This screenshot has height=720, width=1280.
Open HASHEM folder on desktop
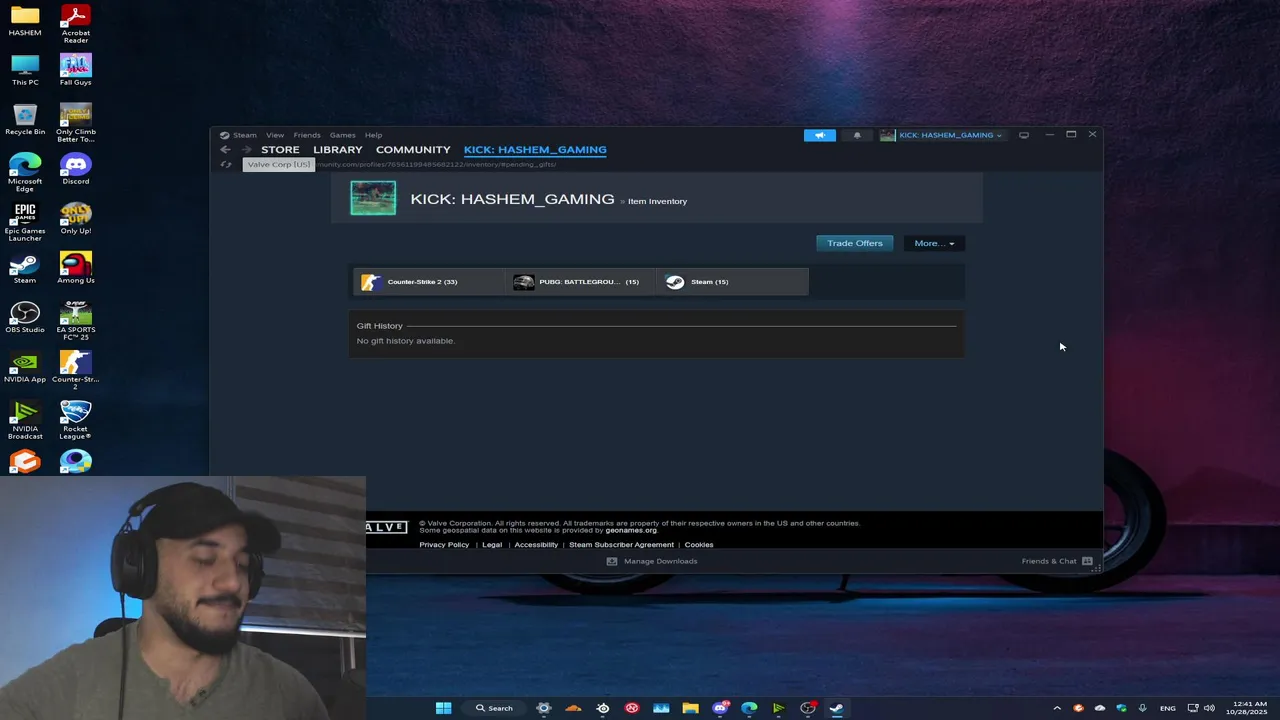(25, 21)
